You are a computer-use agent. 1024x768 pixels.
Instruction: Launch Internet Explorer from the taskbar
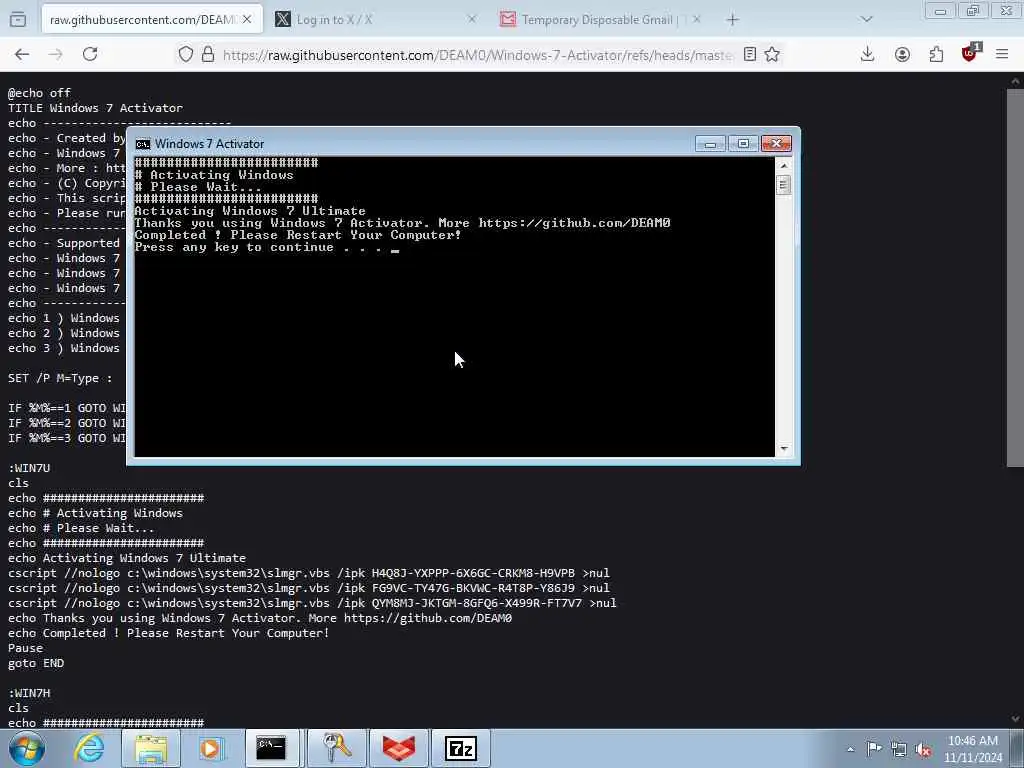point(89,748)
